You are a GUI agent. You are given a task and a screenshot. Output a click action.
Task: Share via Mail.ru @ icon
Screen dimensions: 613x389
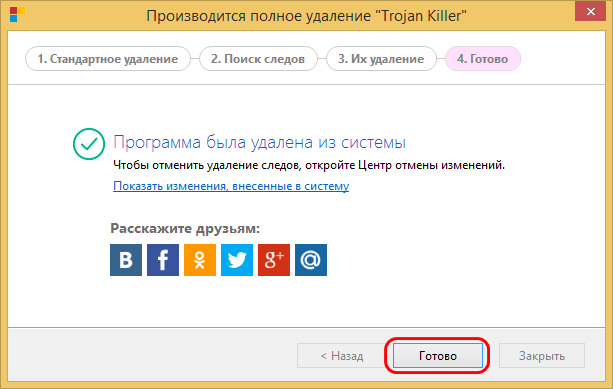(x=311, y=260)
